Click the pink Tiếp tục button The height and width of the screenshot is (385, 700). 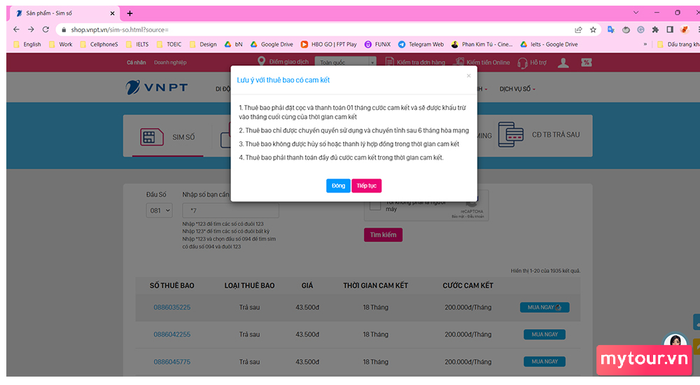367,186
